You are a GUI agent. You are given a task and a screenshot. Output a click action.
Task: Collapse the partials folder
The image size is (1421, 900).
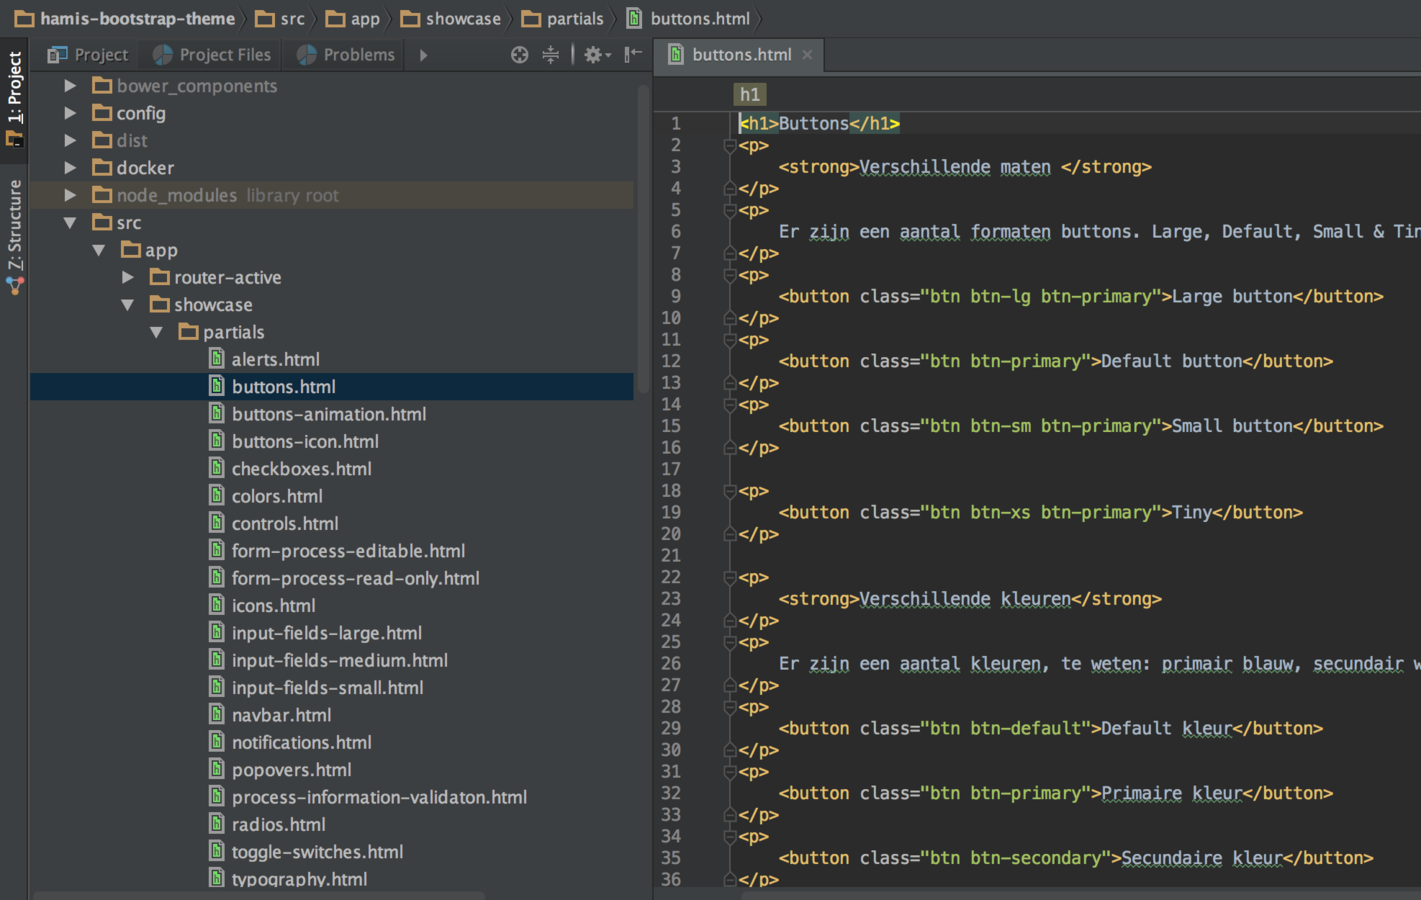pyautogui.click(x=157, y=332)
